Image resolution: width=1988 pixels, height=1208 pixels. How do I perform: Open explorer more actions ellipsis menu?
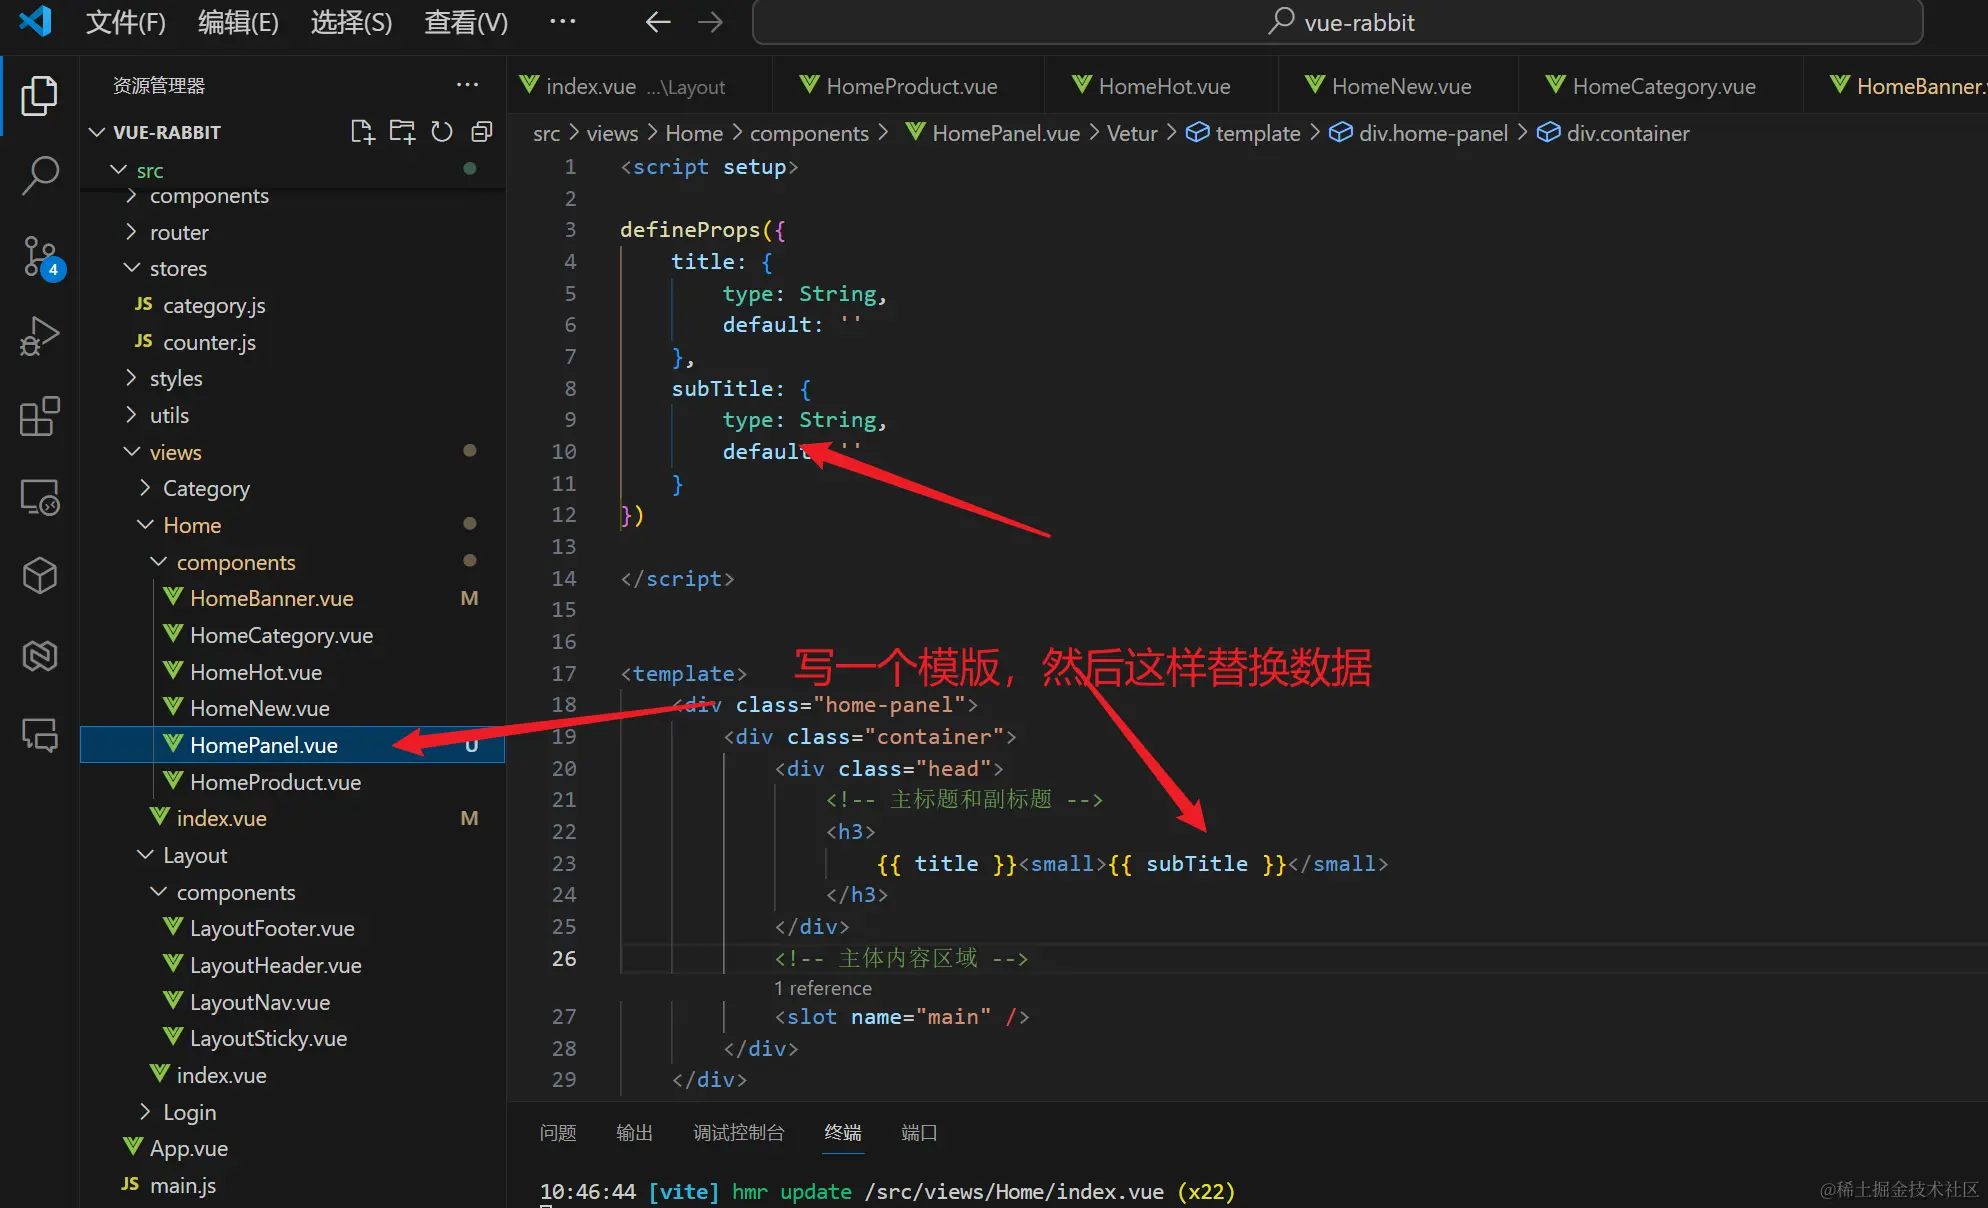pos(467,85)
